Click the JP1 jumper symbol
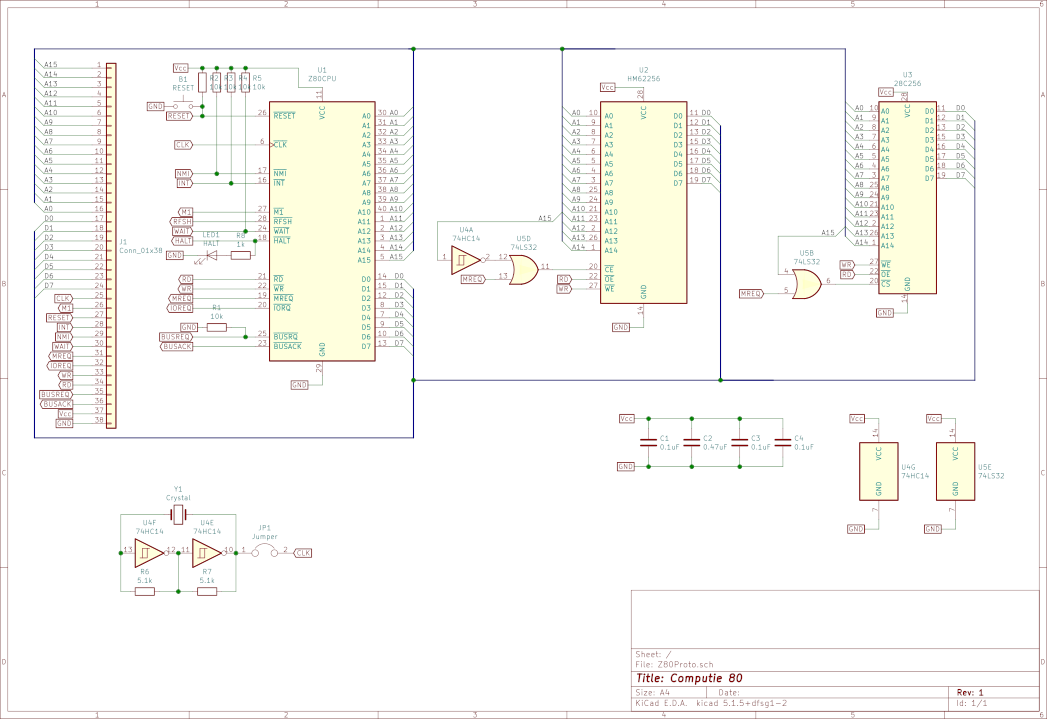The image size is (1047, 719). point(264,551)
